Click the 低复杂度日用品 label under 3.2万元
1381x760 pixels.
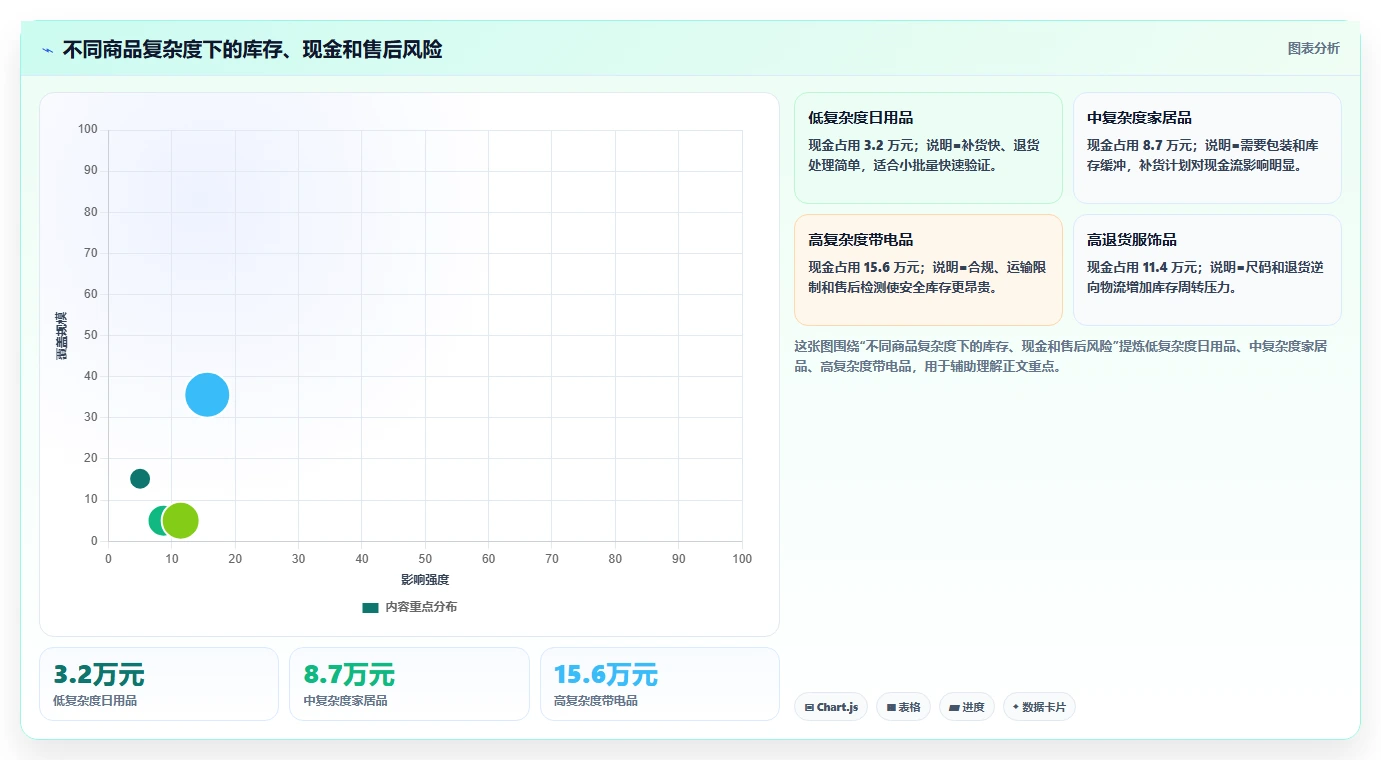click(x=95, y=701)
